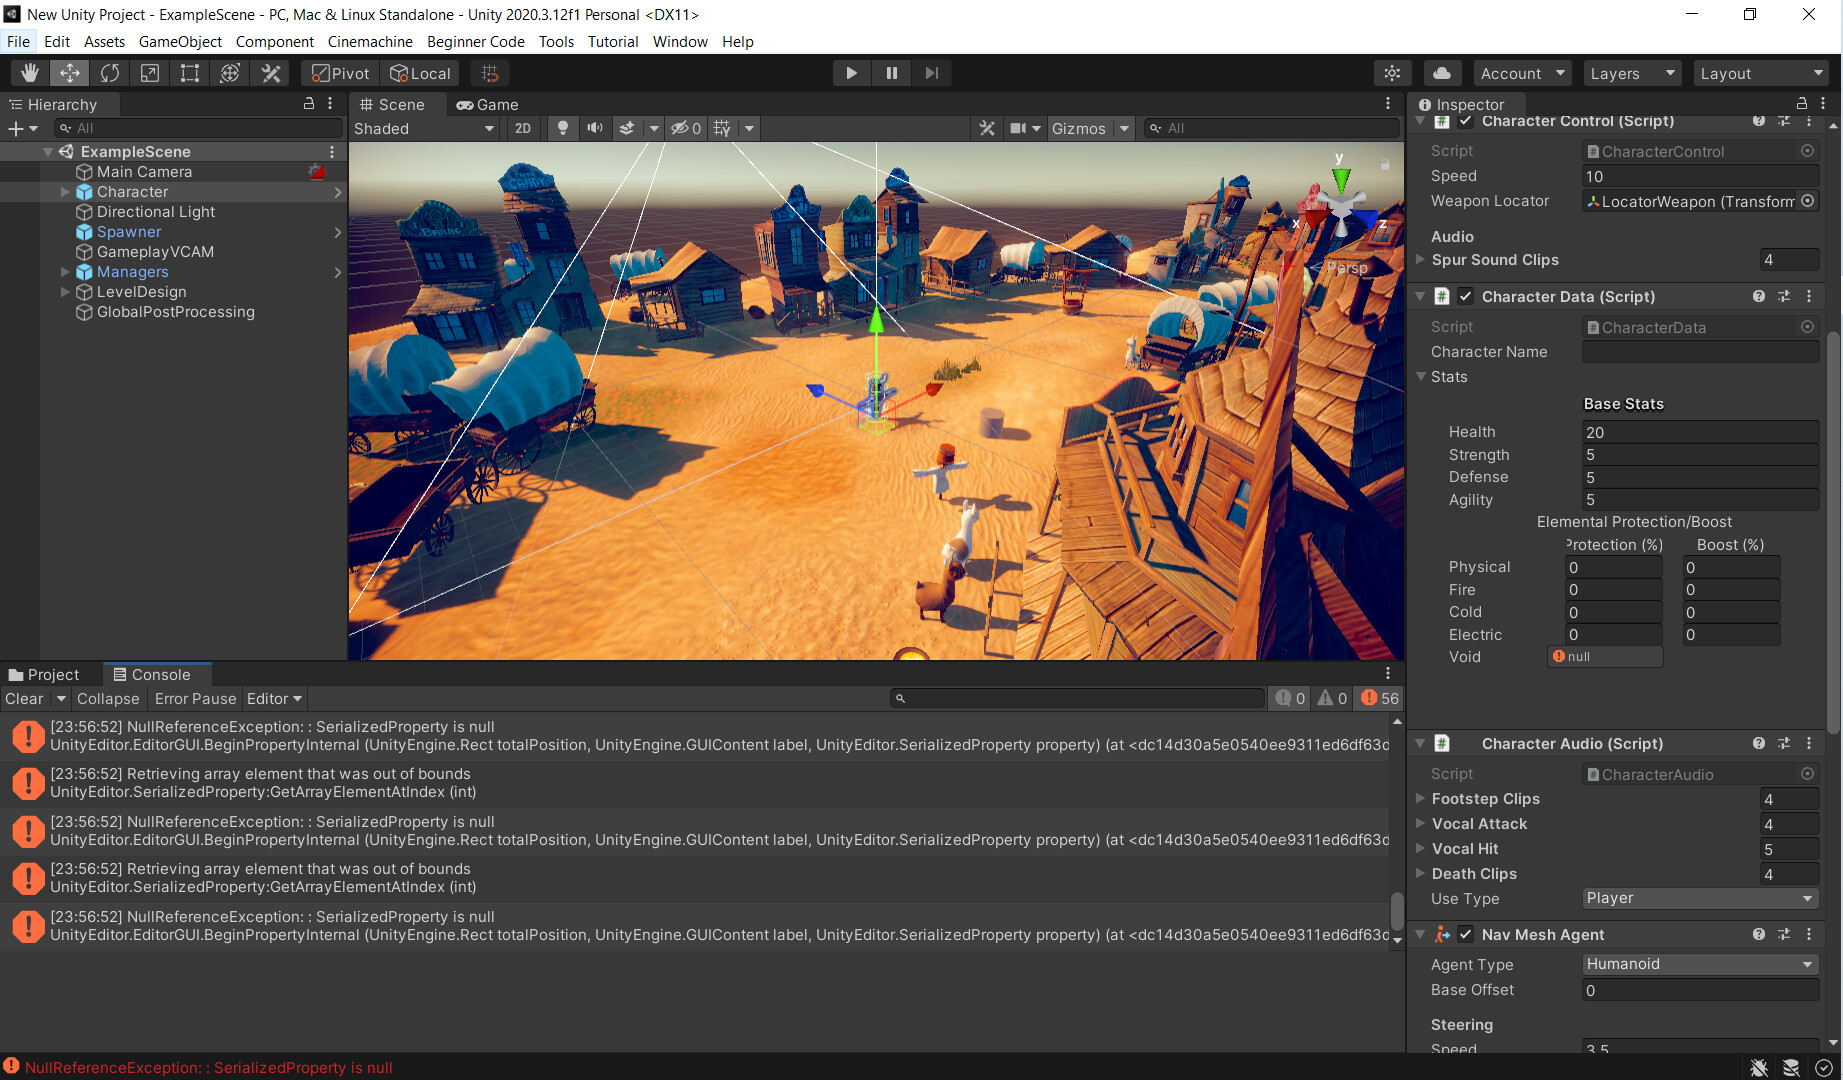Open scene component tools icon

pos(987,128)
